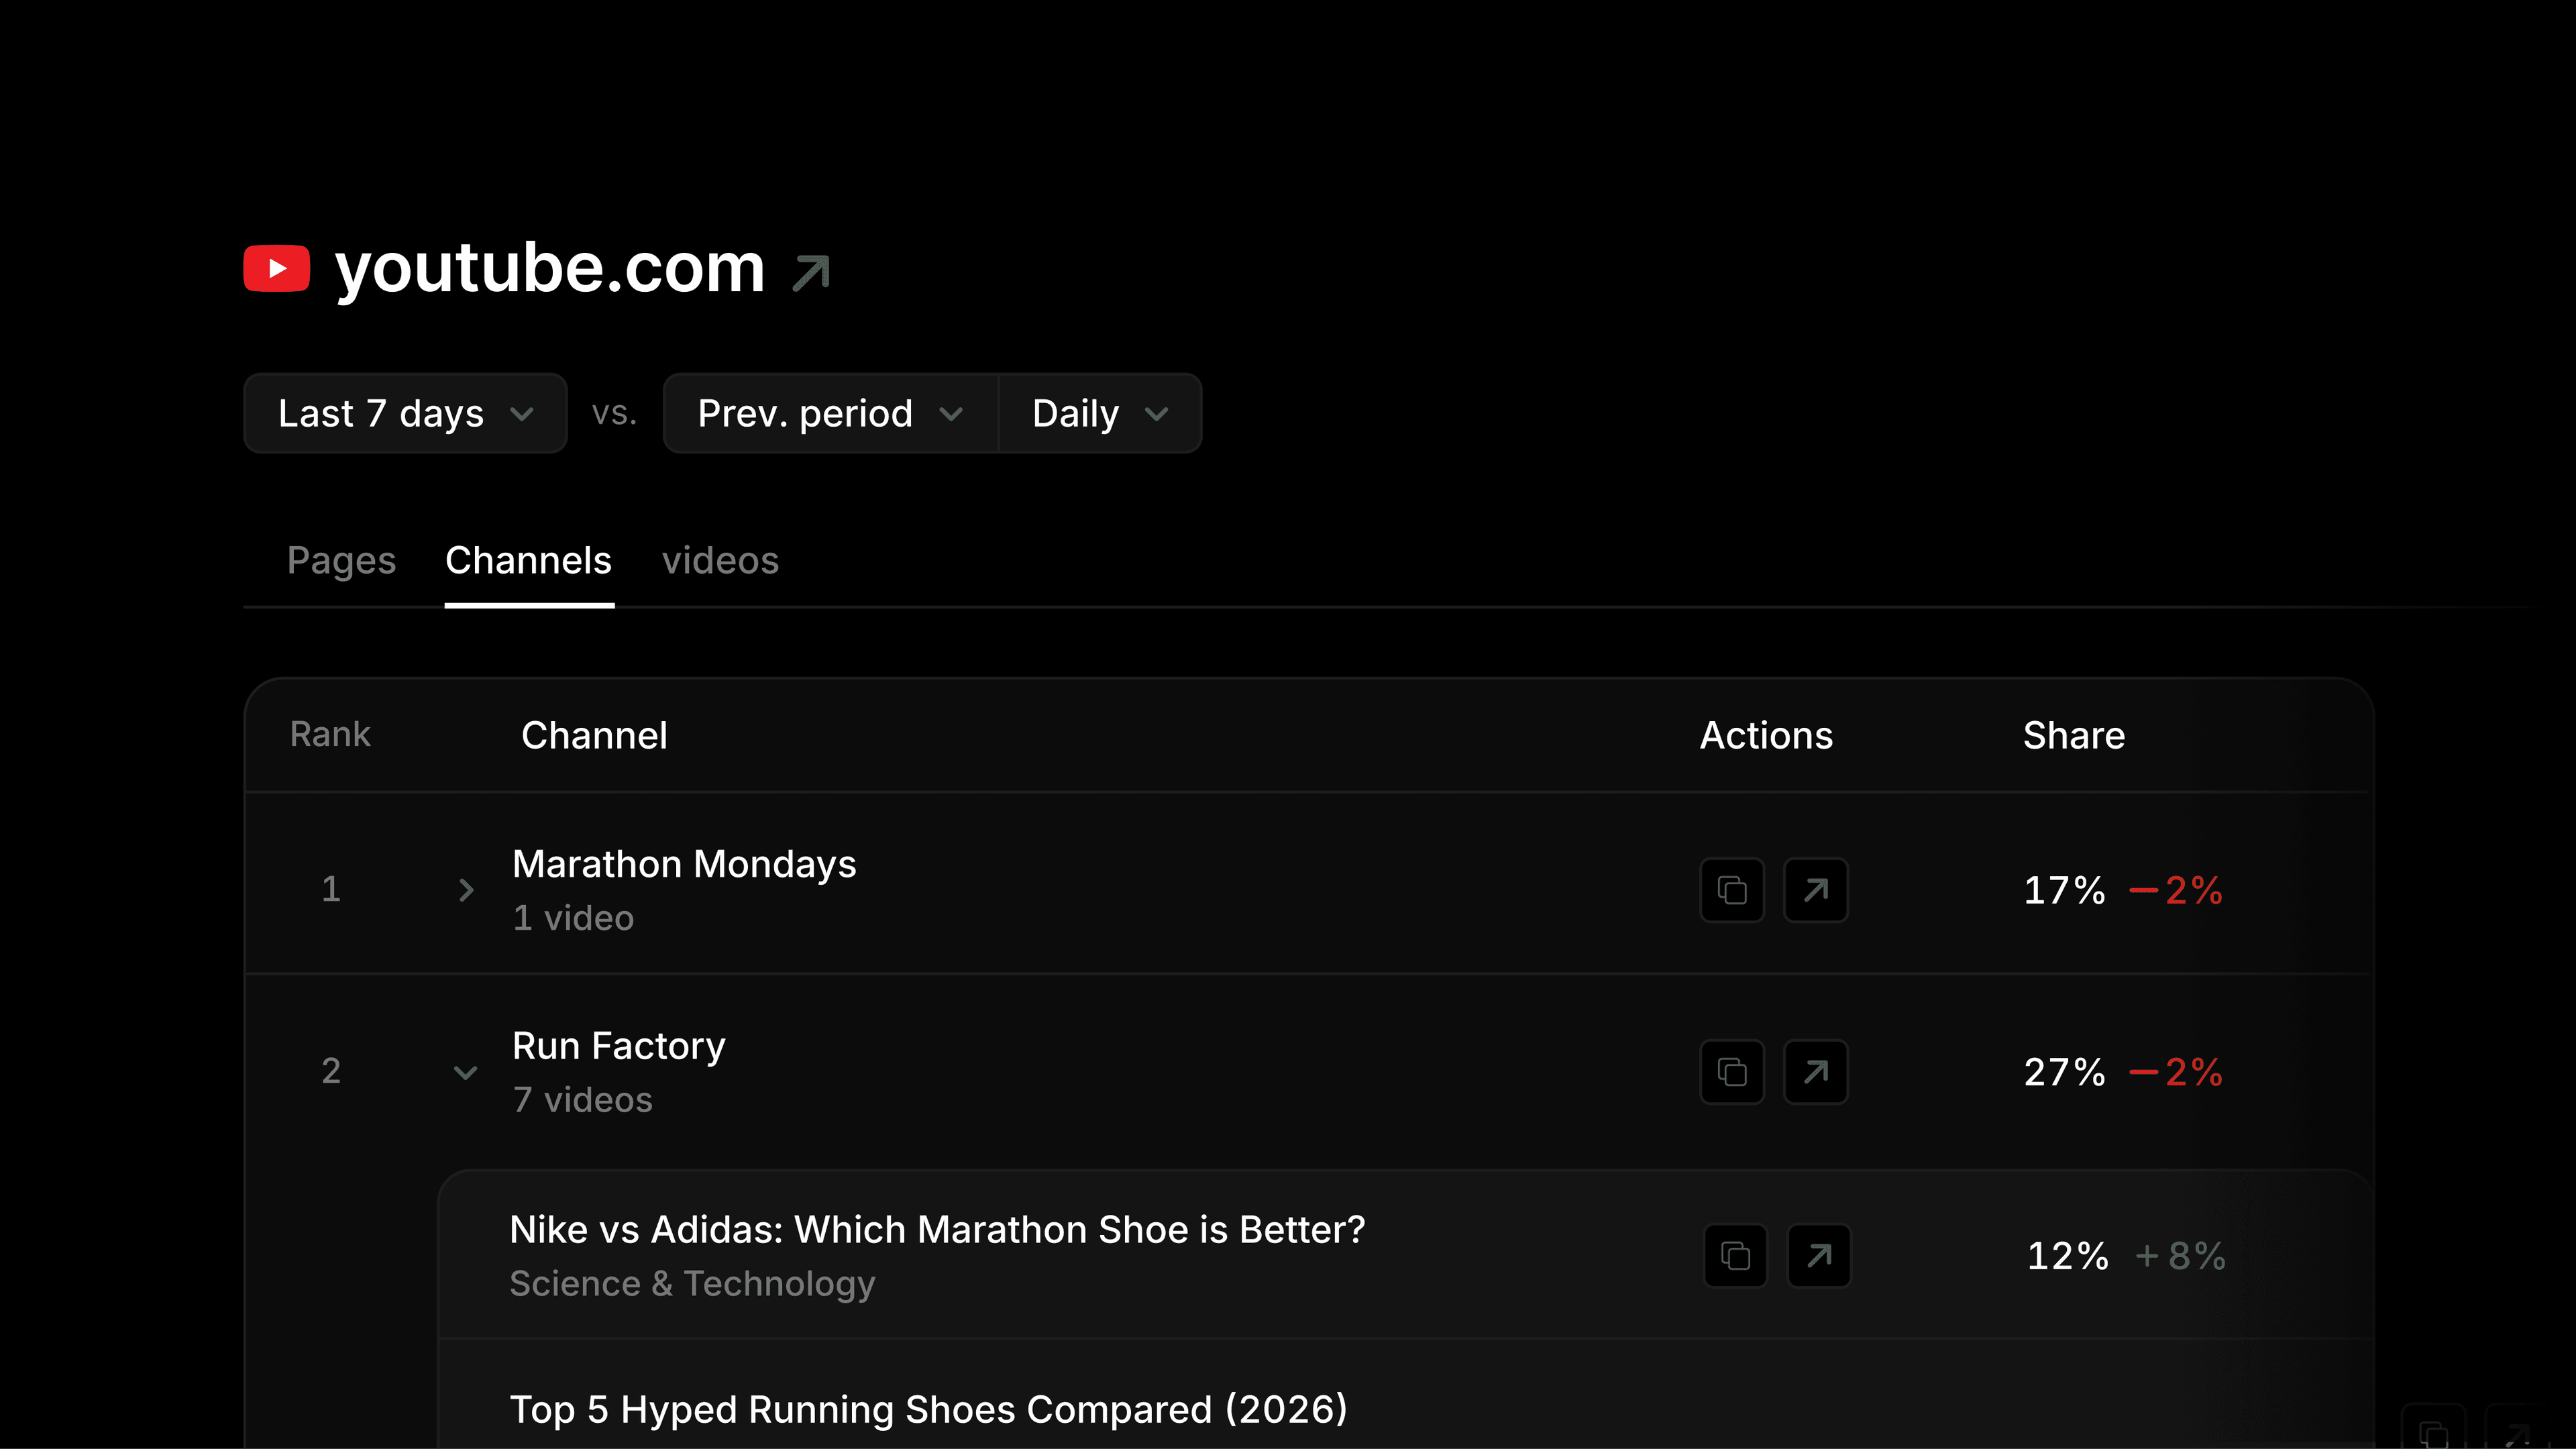Screen dimensions: 2576x1449
Task: Open Top 5 Hyped Running Shoes video
Action: tap(929, 1410)
